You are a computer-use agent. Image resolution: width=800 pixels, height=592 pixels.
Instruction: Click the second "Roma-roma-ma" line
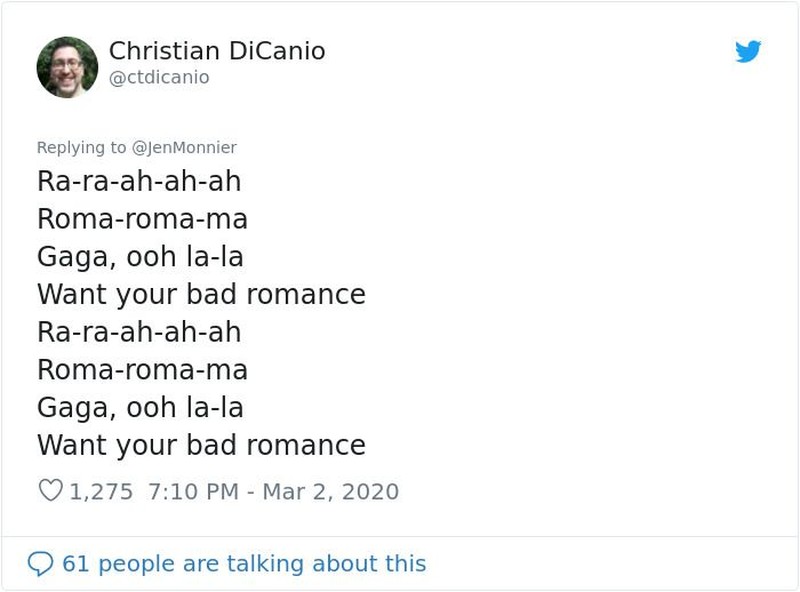point(142,370)
